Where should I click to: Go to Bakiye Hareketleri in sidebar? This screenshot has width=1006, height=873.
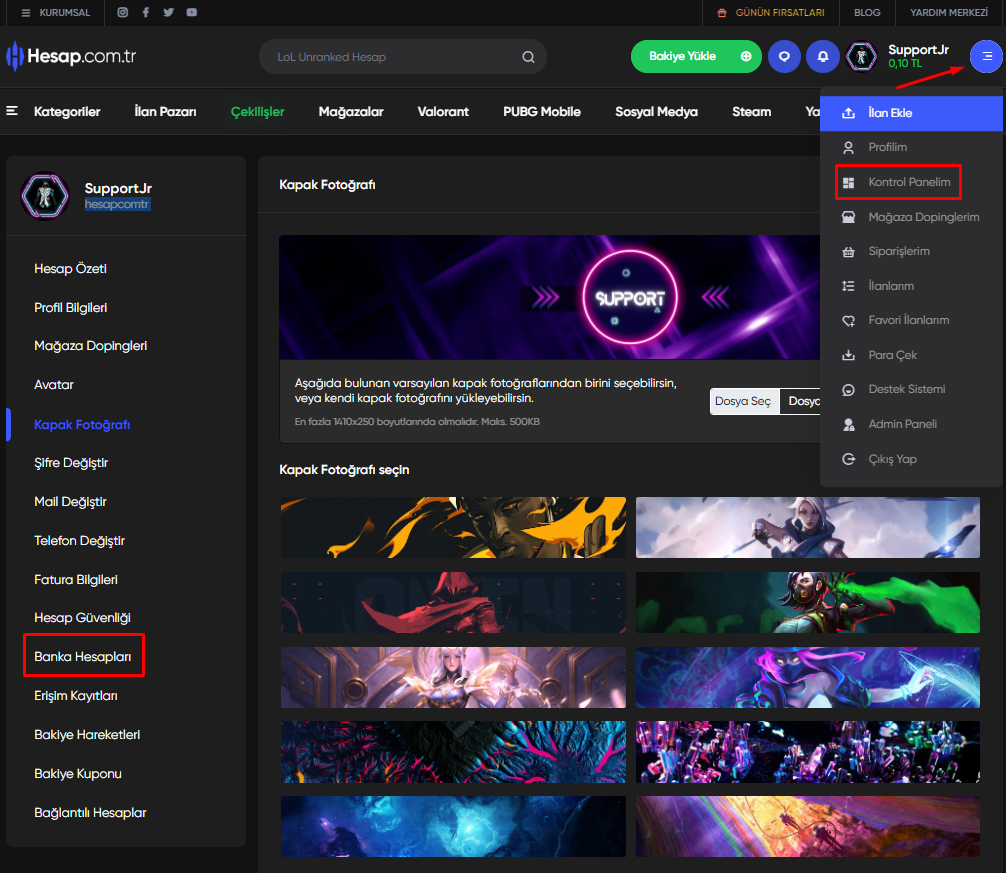(x=87, y=735)
